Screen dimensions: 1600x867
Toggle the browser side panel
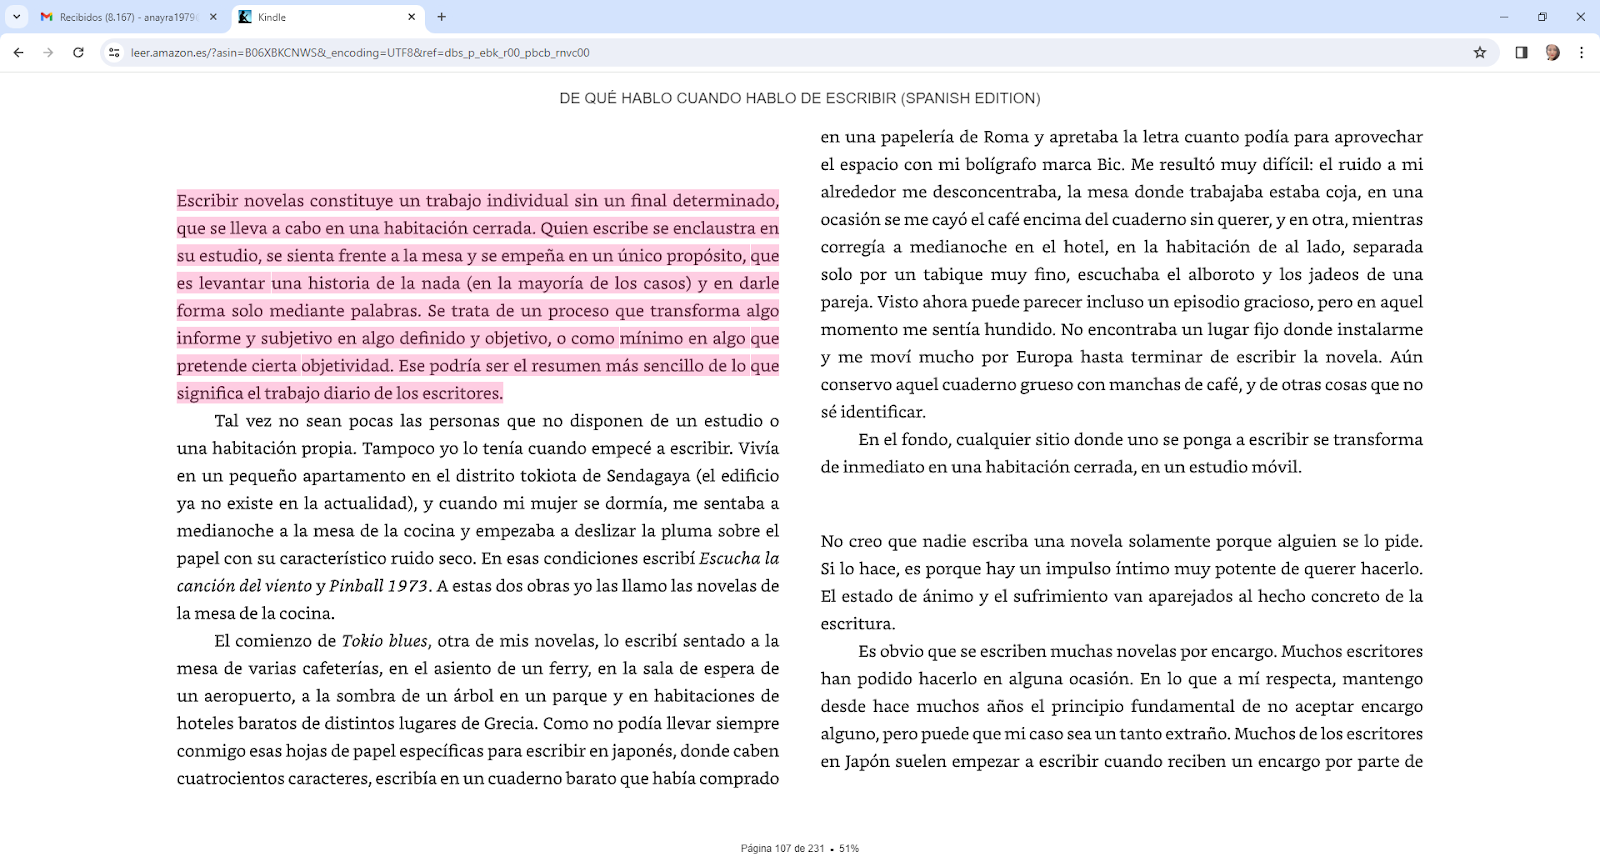(1521, 52)
